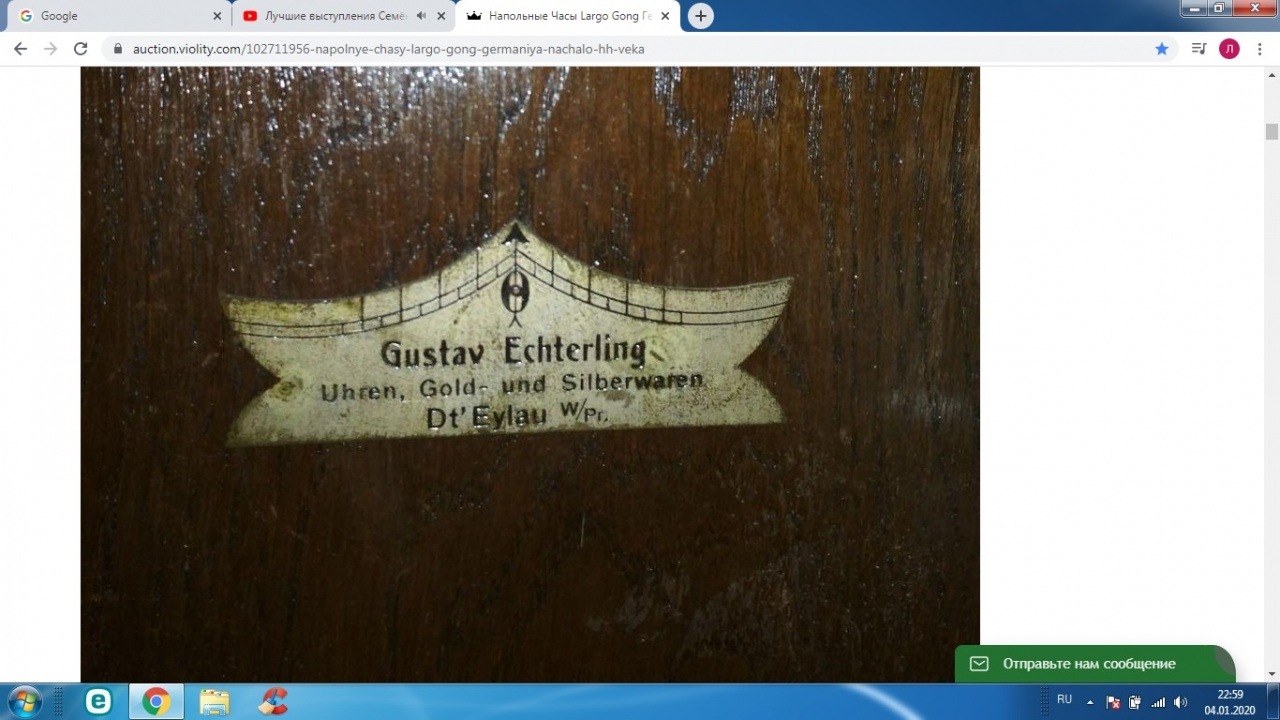View site info via padlock icon
1280x720 pixels.
point(117,49)
